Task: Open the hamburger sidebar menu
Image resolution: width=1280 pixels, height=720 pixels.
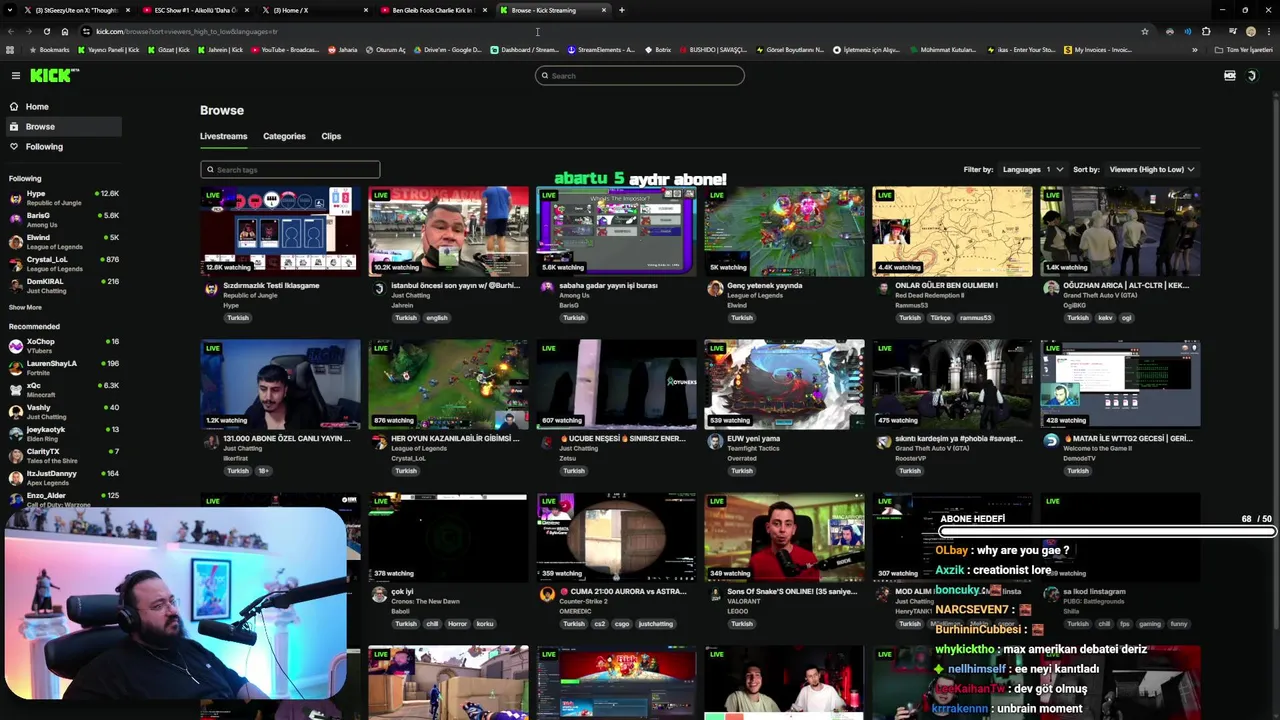Action: [x=16, y=75]
